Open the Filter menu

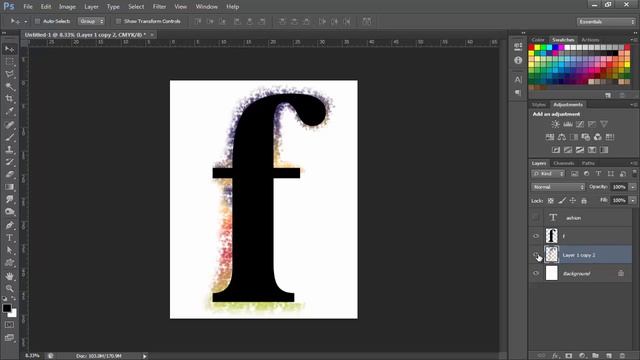click(159, 7)
